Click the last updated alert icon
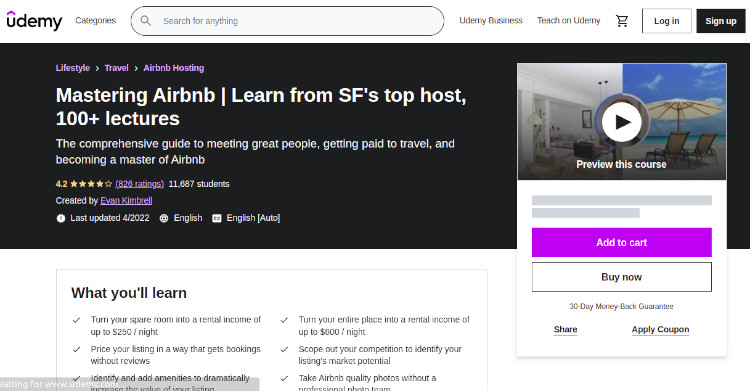The image size is (750, 391). click(x=61, y=218)
